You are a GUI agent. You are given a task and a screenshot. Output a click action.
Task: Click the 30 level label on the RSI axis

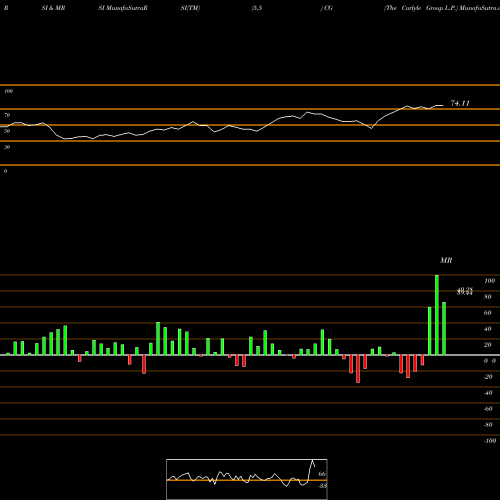7,147
